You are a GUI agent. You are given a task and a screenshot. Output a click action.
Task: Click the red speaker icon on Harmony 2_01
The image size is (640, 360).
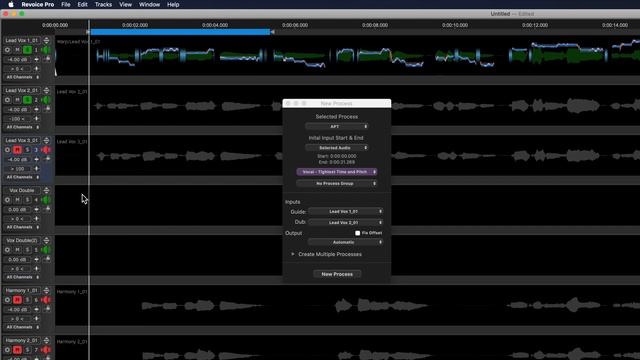46,350
